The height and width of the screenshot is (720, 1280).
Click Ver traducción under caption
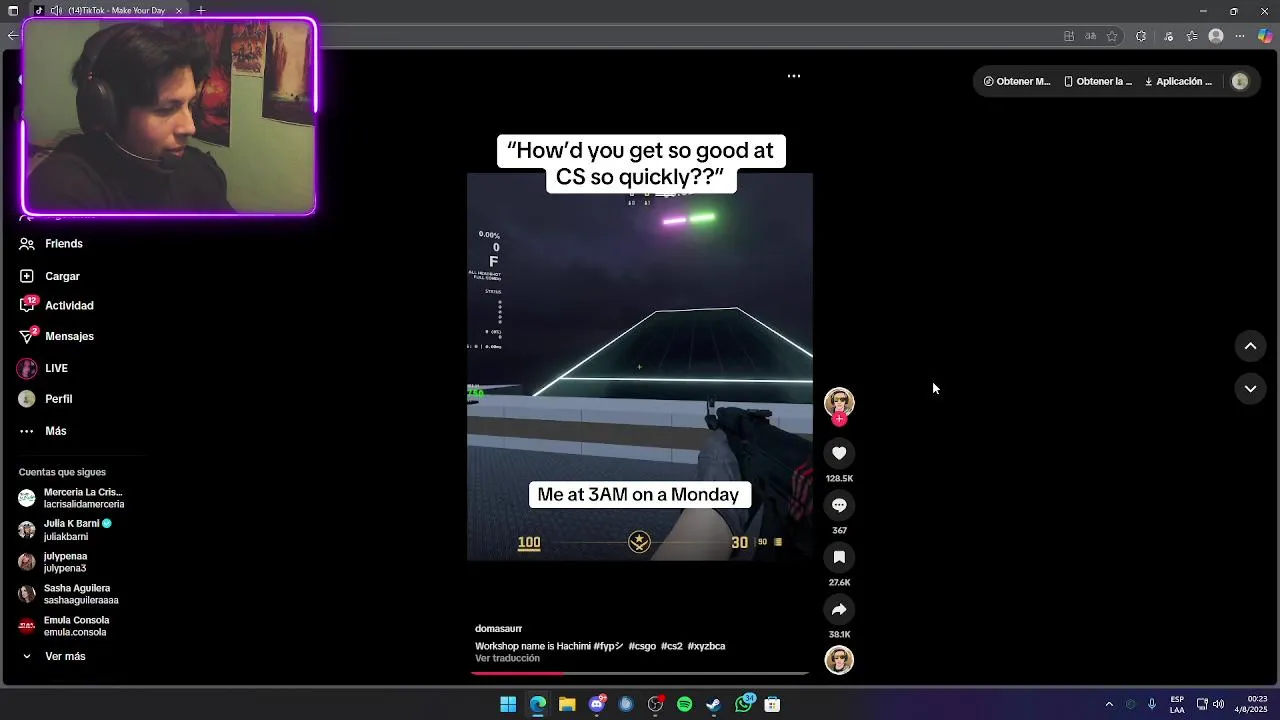click(x=507, y=658)
